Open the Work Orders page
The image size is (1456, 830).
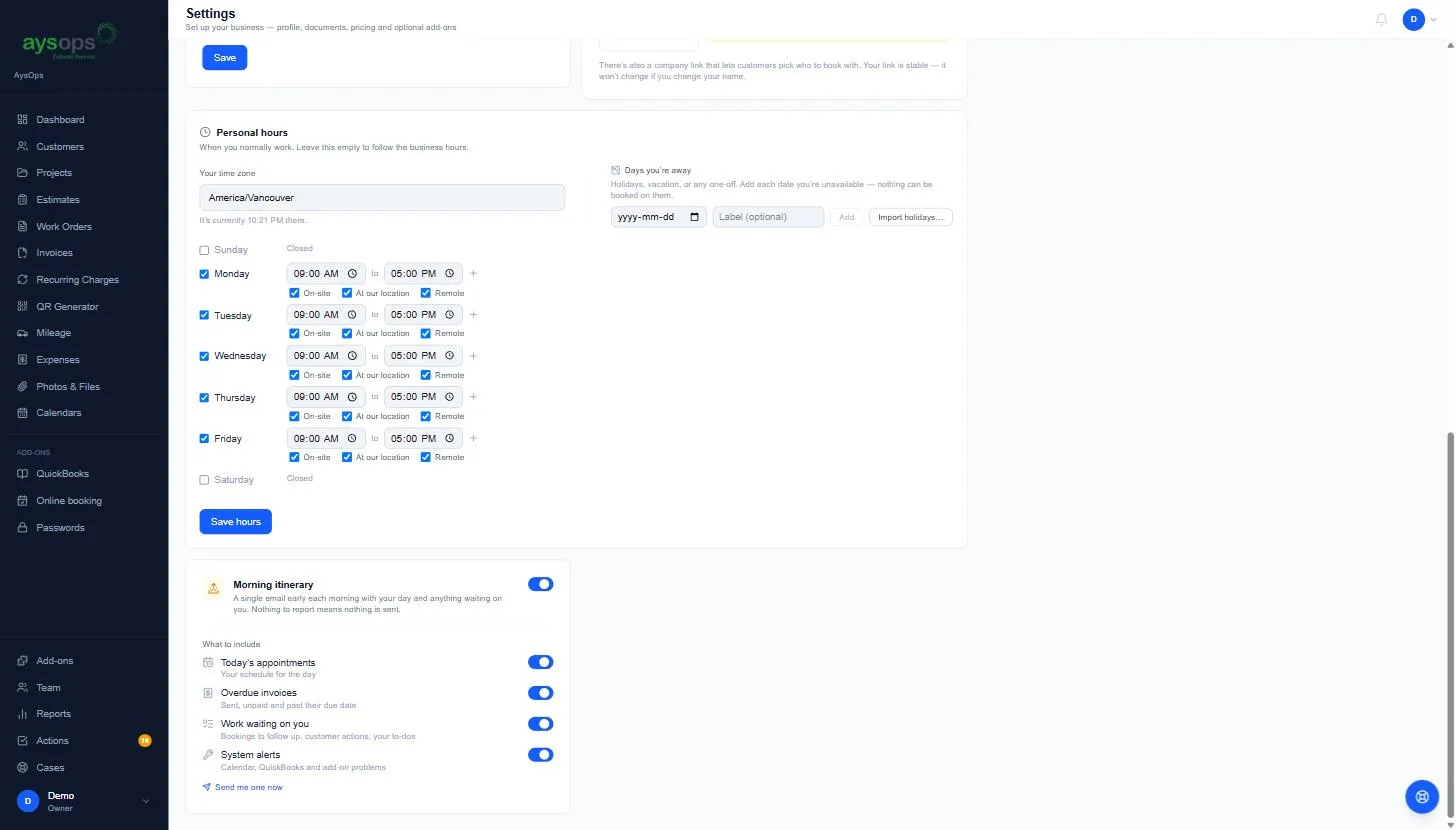(64, 227)
